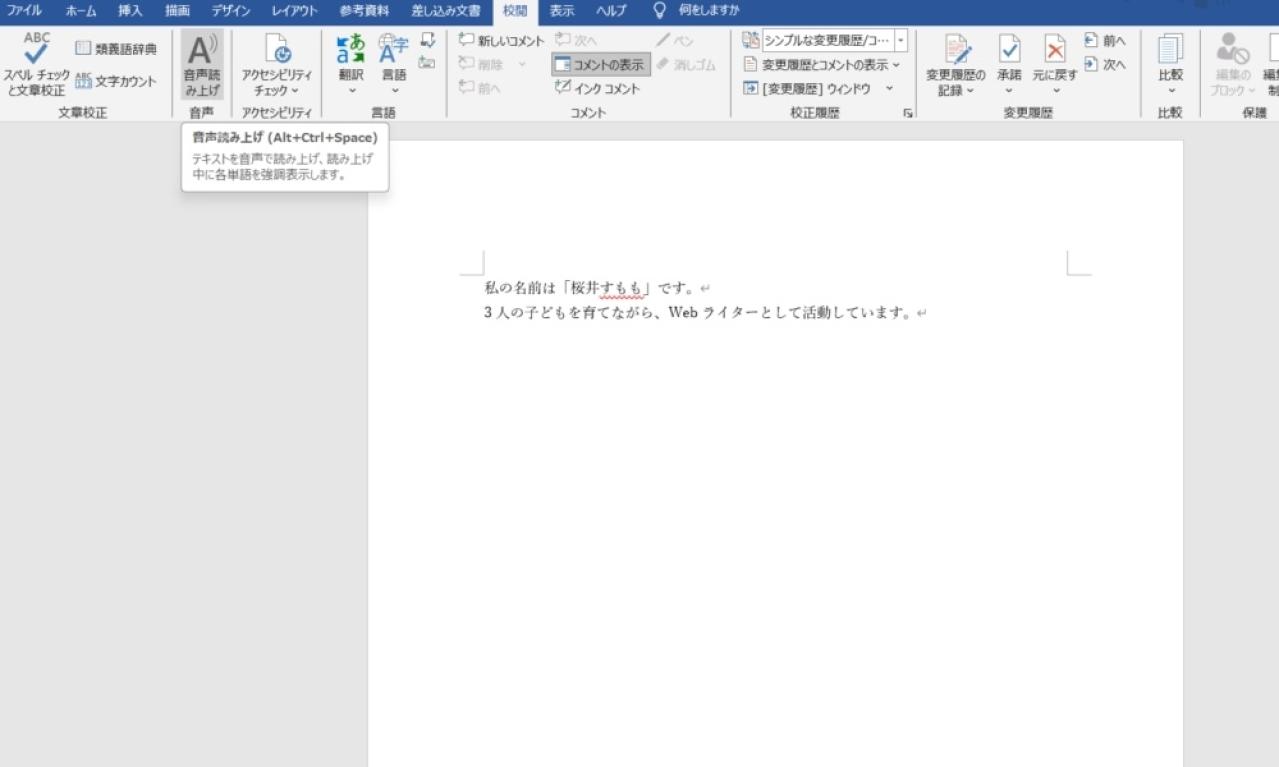Viewport: 1279px width, 767px height.
Task: Switch to the 差し込み文書 tab
Action: [x=446, y=11]
